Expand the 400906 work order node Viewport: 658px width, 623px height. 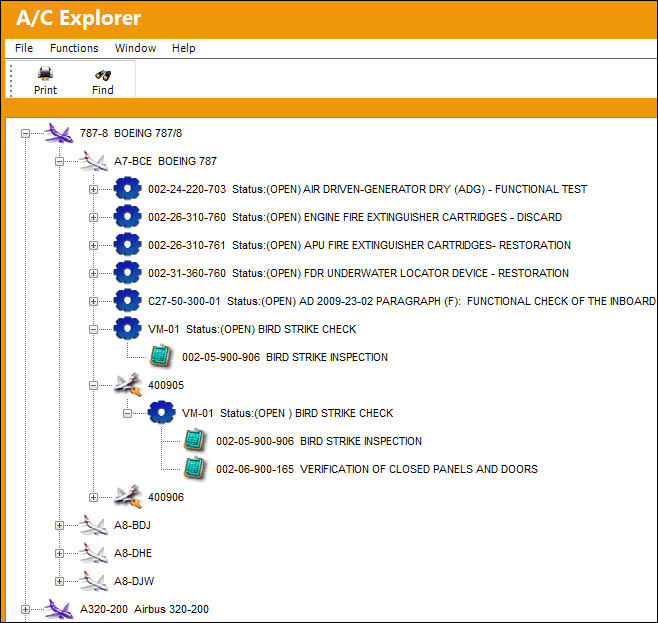pos(93,497)
